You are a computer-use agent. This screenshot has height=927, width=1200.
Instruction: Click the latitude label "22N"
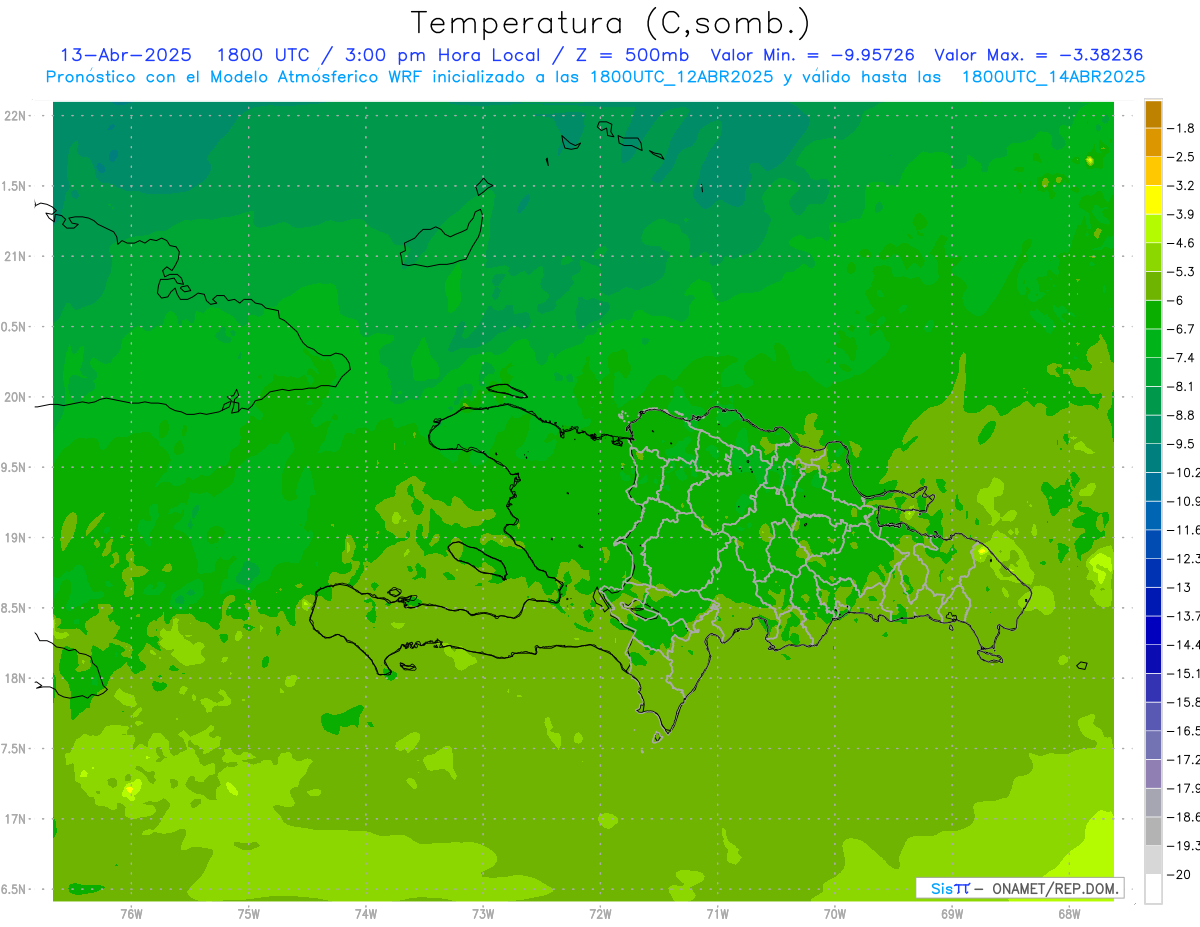click(17, 116)
